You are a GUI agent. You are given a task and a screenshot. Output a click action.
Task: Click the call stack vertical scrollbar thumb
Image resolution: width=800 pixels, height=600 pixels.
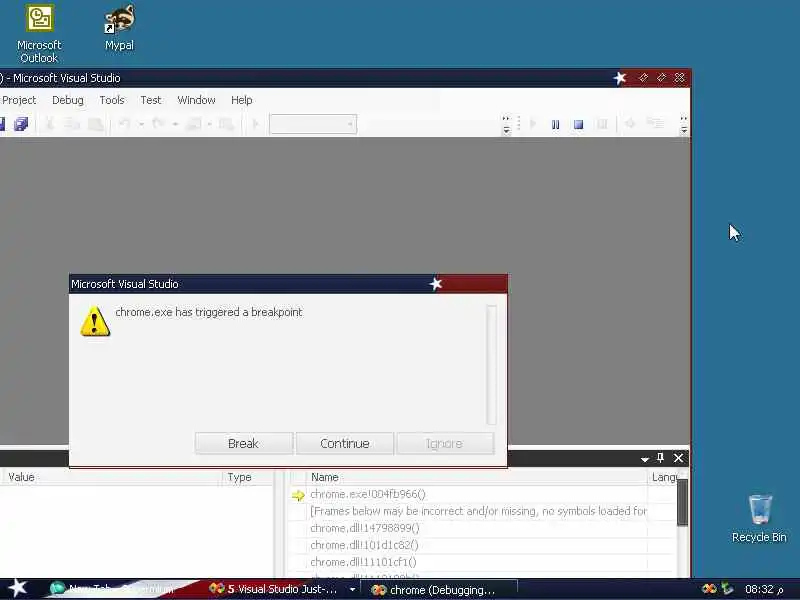pos(682,502)
